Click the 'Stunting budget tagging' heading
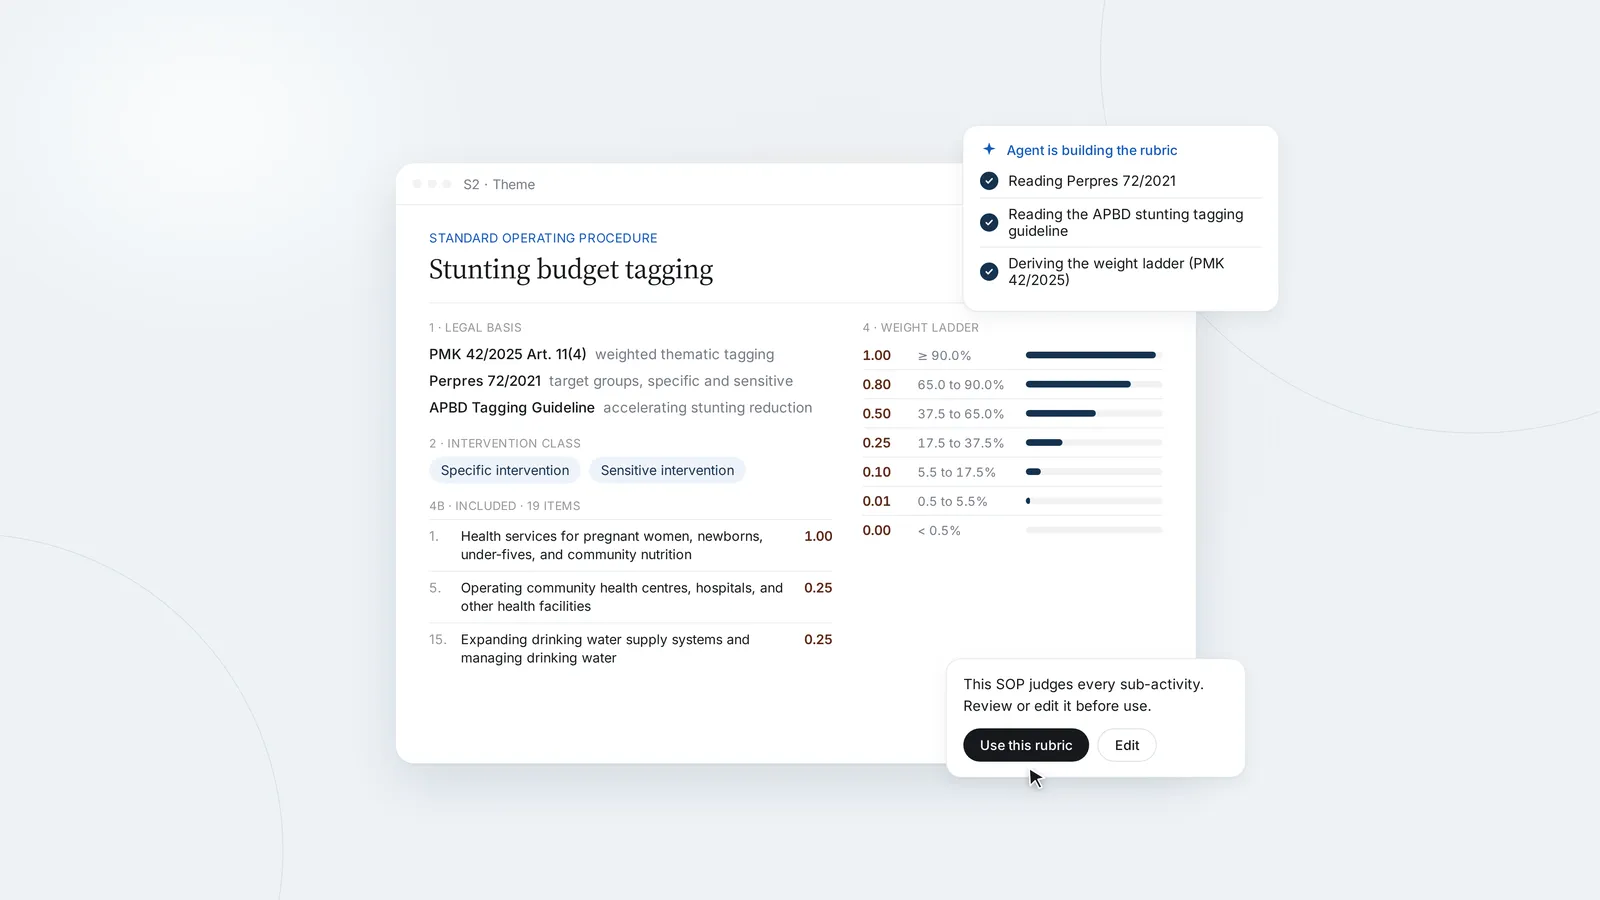Screen dimensions: 1600x900 (x=571, y=270)
